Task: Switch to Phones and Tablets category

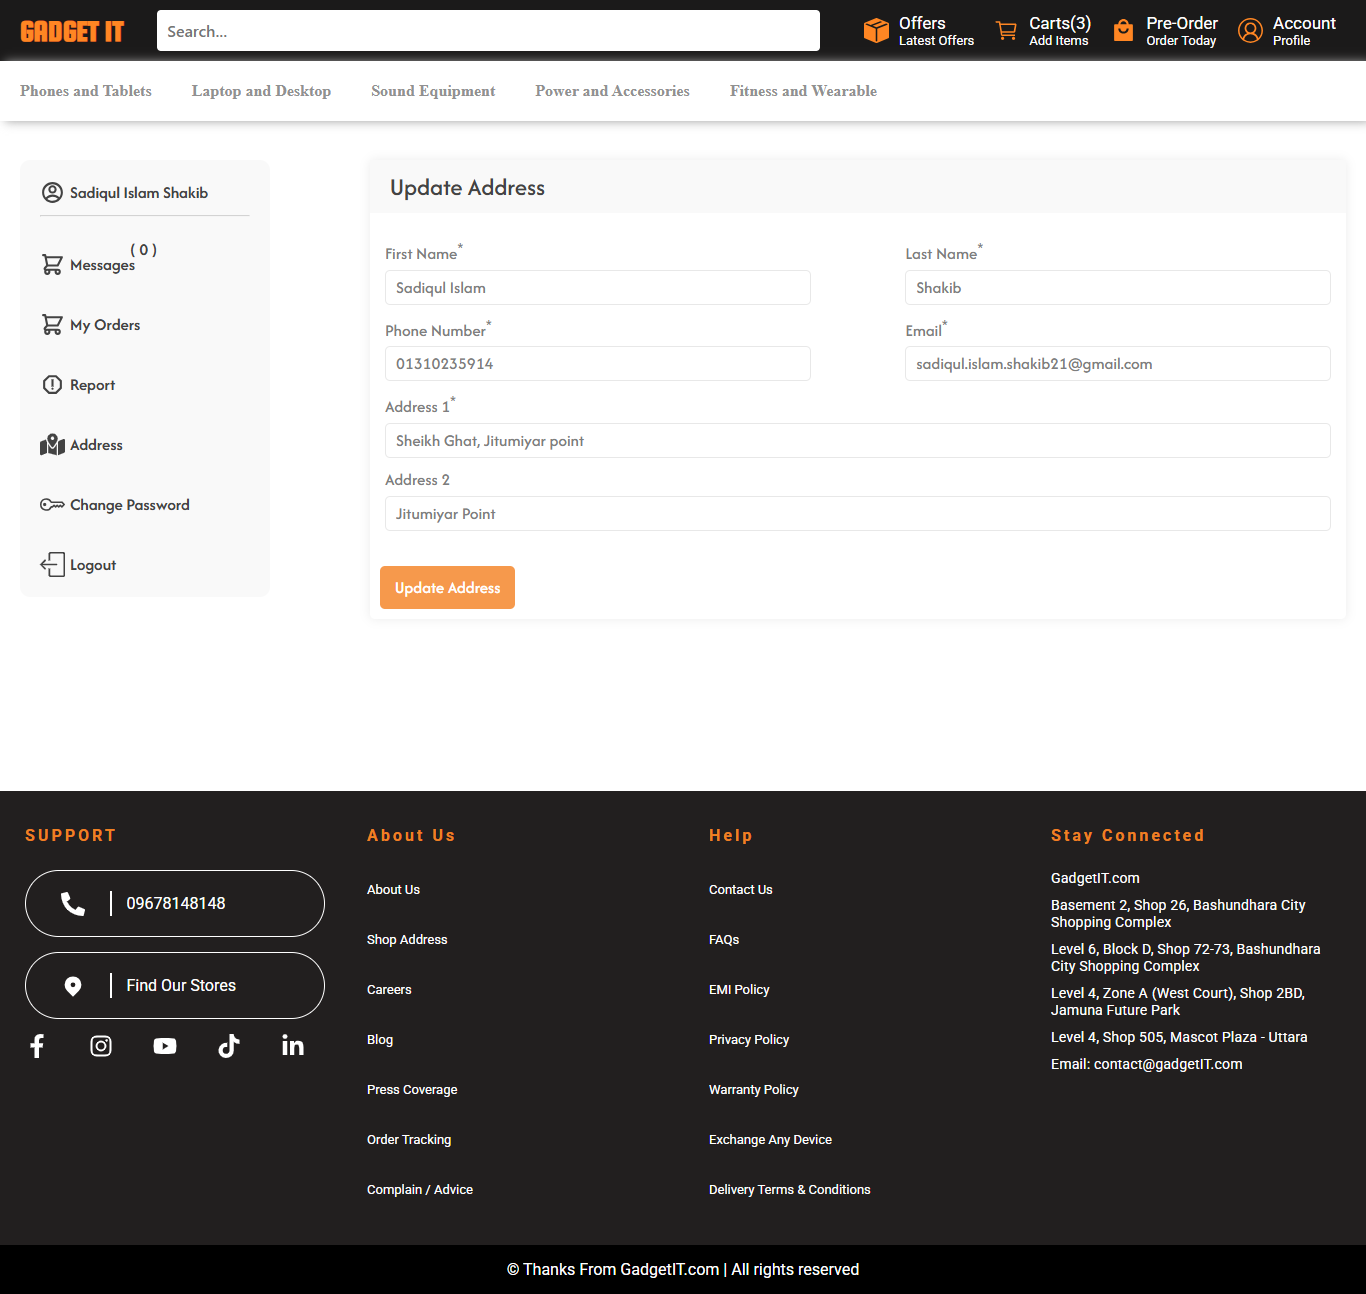Action: 86,91
